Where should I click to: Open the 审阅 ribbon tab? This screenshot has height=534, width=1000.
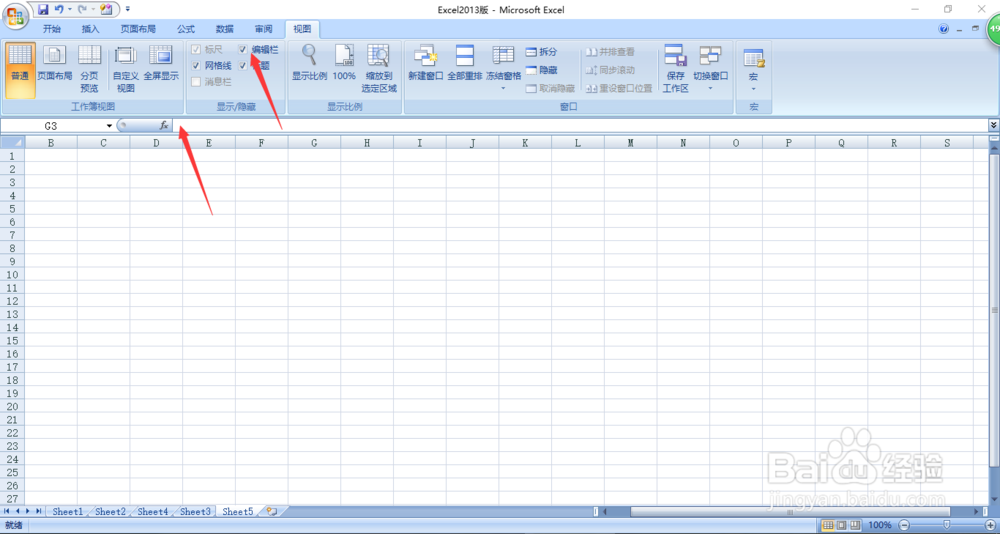pos(263,29)
